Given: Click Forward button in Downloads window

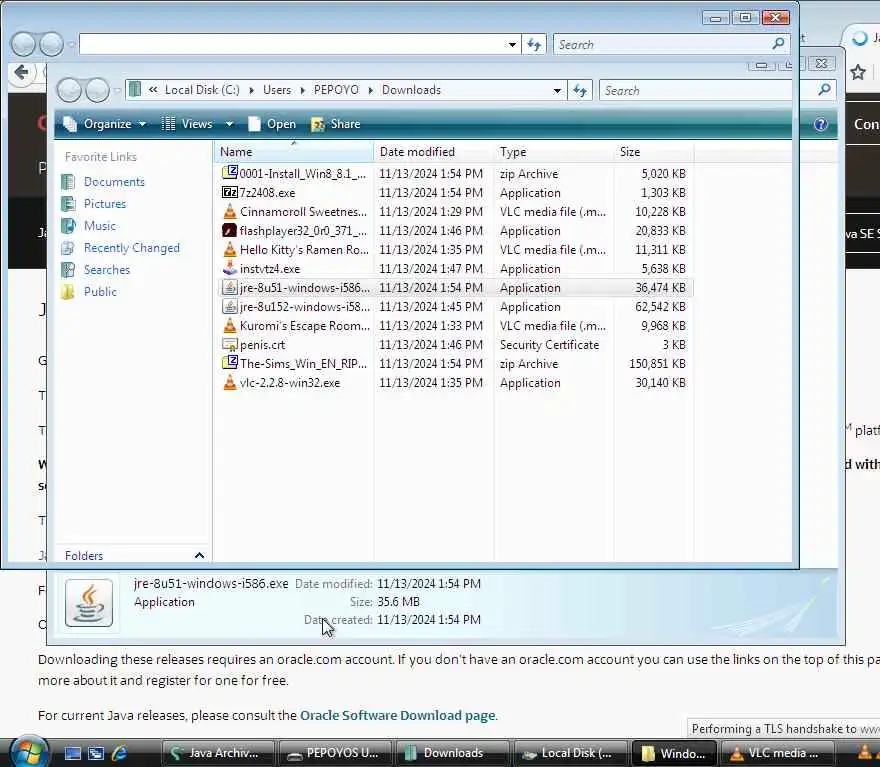Looking at the screenshot, I should (x=97, y=90).
